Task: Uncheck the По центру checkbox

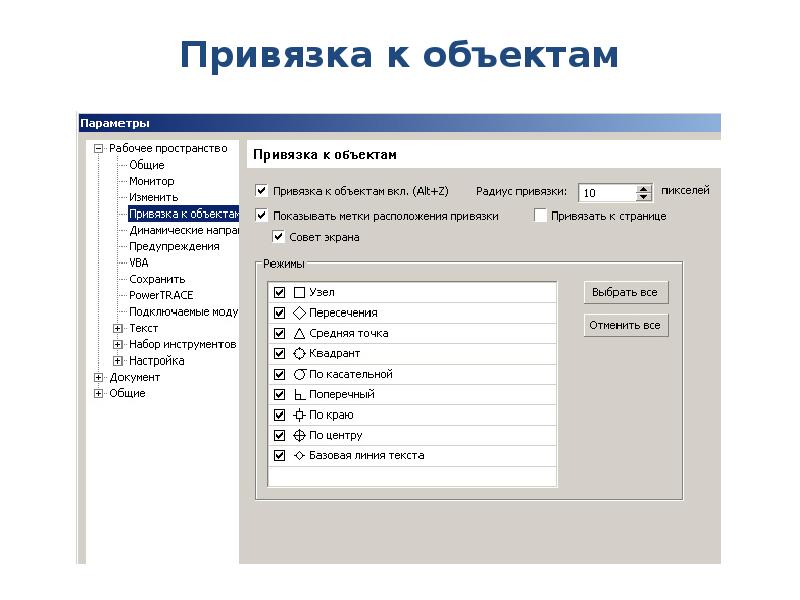Action: click(279, 435)
